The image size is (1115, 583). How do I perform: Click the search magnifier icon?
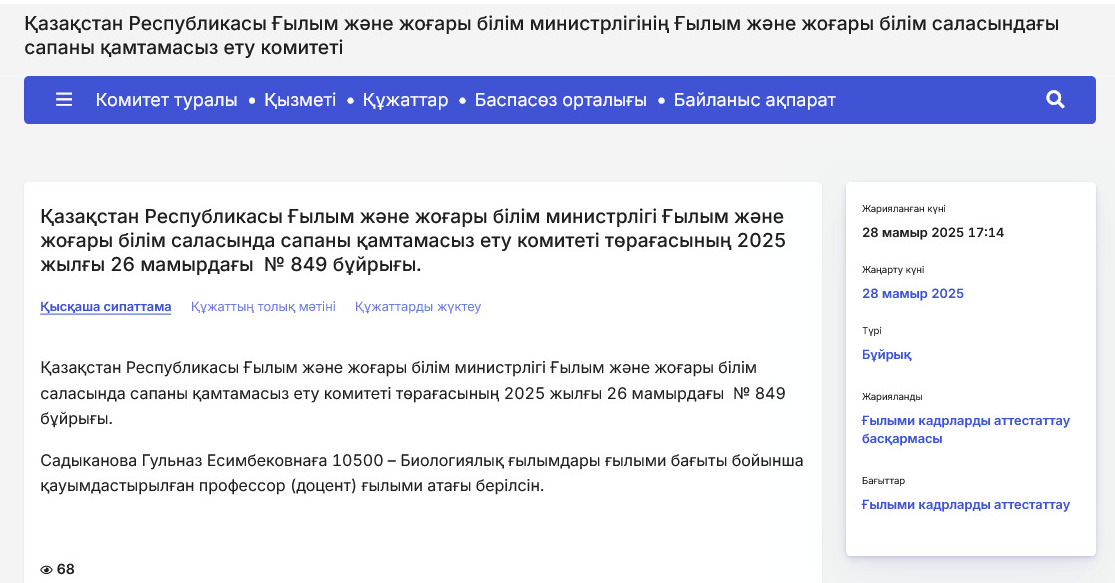coord(1055,100)
